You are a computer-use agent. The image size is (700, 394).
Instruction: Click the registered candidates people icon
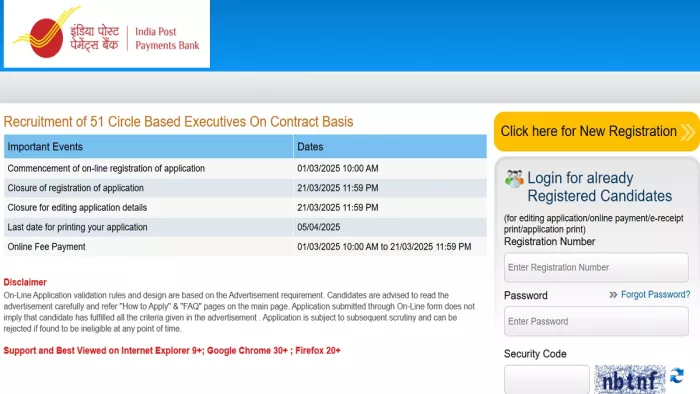(x=514, y=179)
